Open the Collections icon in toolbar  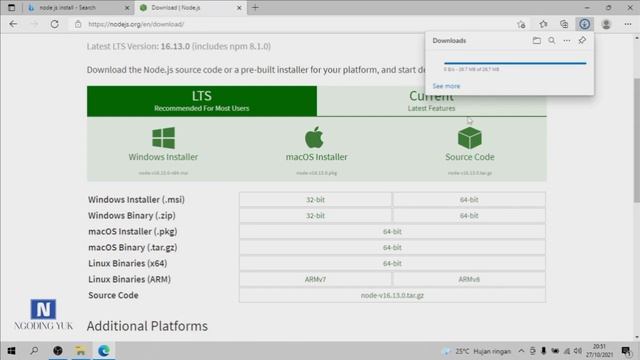tap(564, 24)
